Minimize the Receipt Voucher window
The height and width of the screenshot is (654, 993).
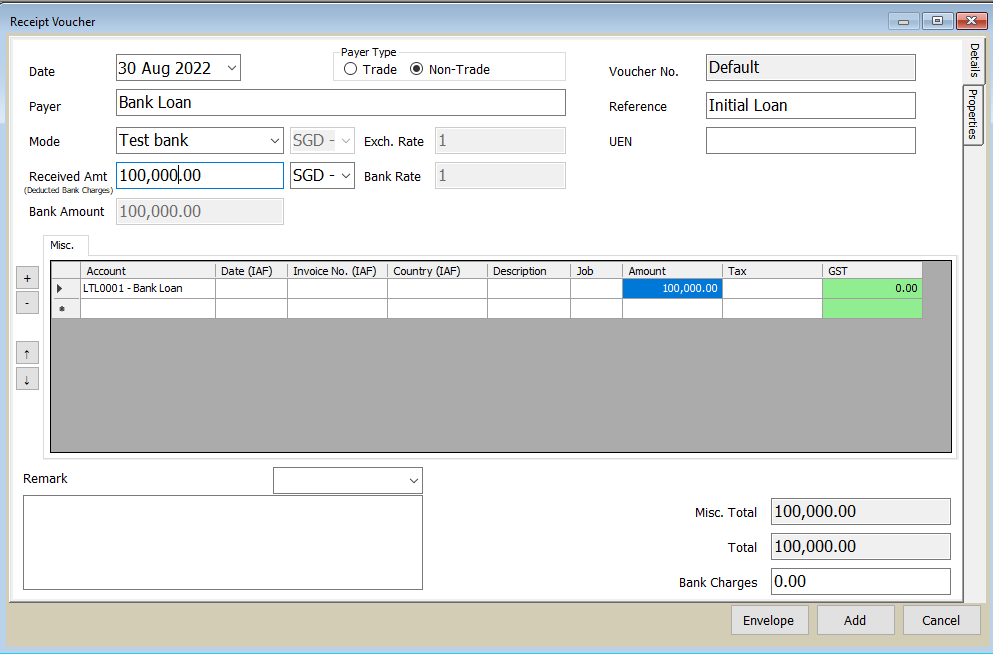pyautogui.click(x=904, y=22)
